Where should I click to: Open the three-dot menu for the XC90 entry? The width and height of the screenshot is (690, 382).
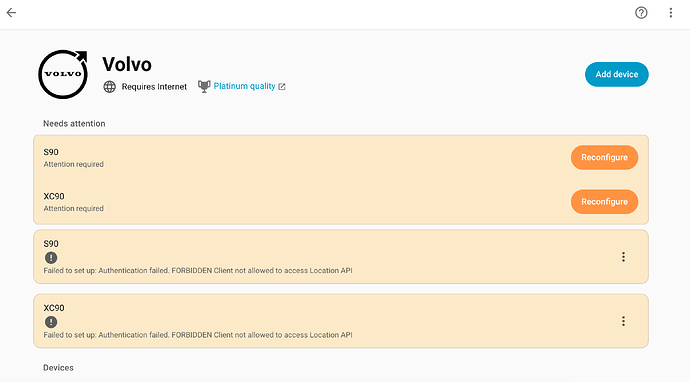point(623,321)
